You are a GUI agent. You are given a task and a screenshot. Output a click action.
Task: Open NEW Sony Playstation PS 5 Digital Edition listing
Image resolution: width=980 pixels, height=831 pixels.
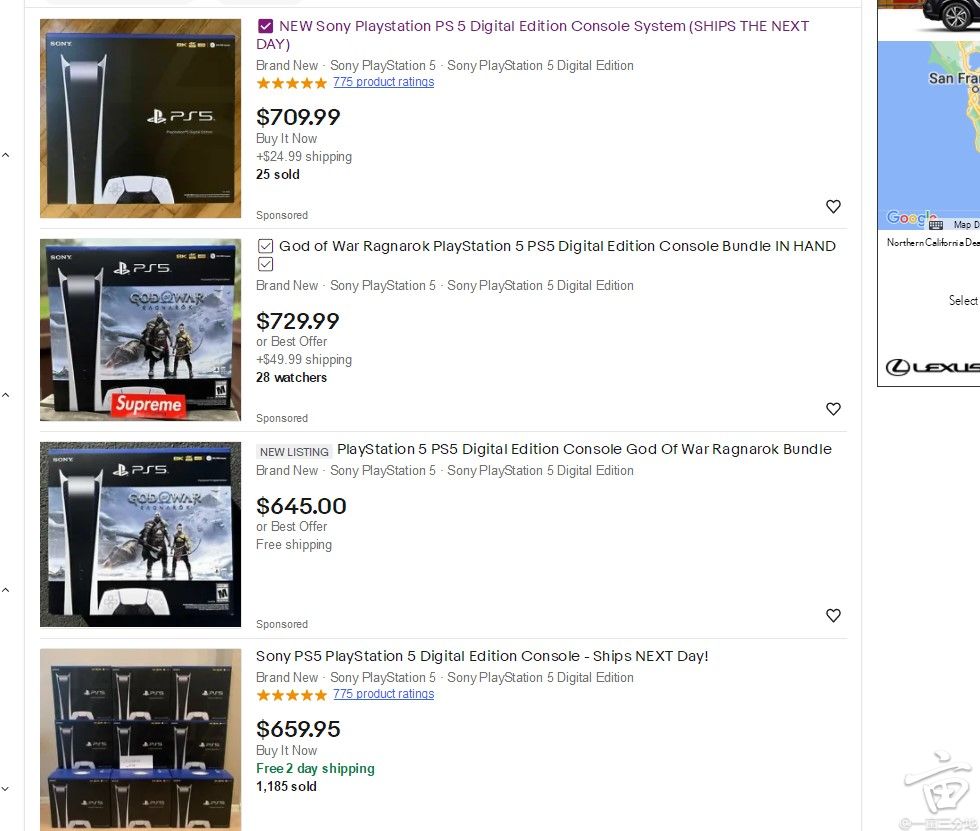coord(532,35)
